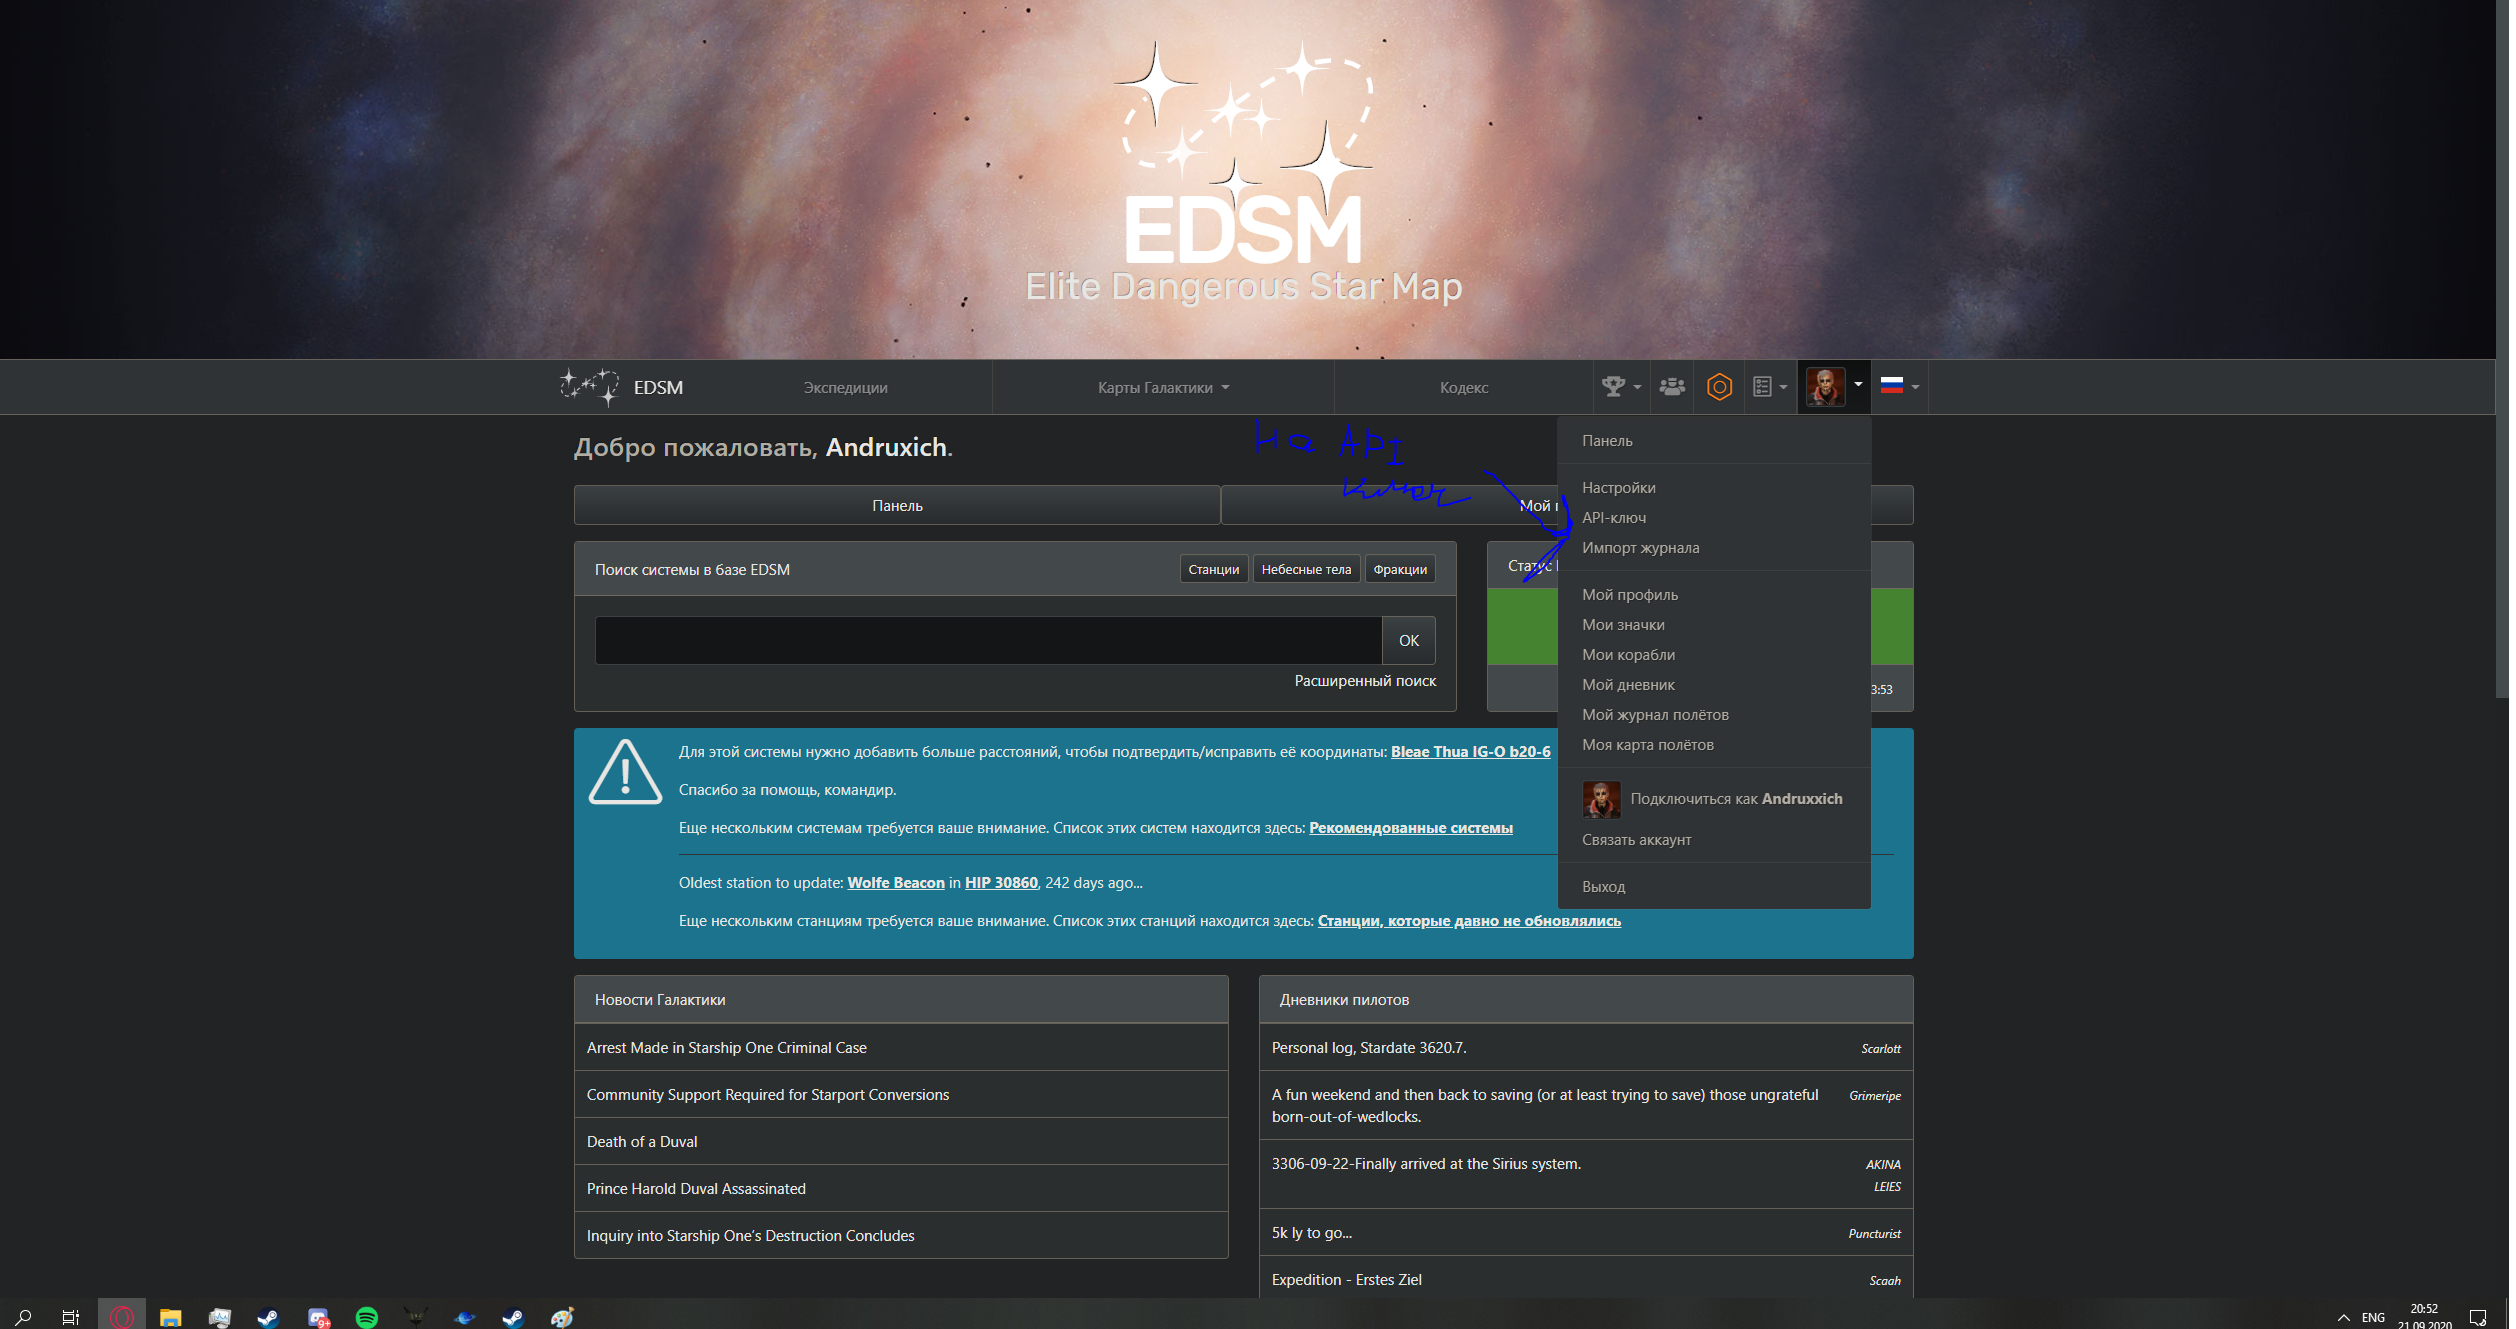The width and height of the screenshot is (2516, 1329).
Task: Click the page's vertical scrollbar
Action: point(2502,349)
